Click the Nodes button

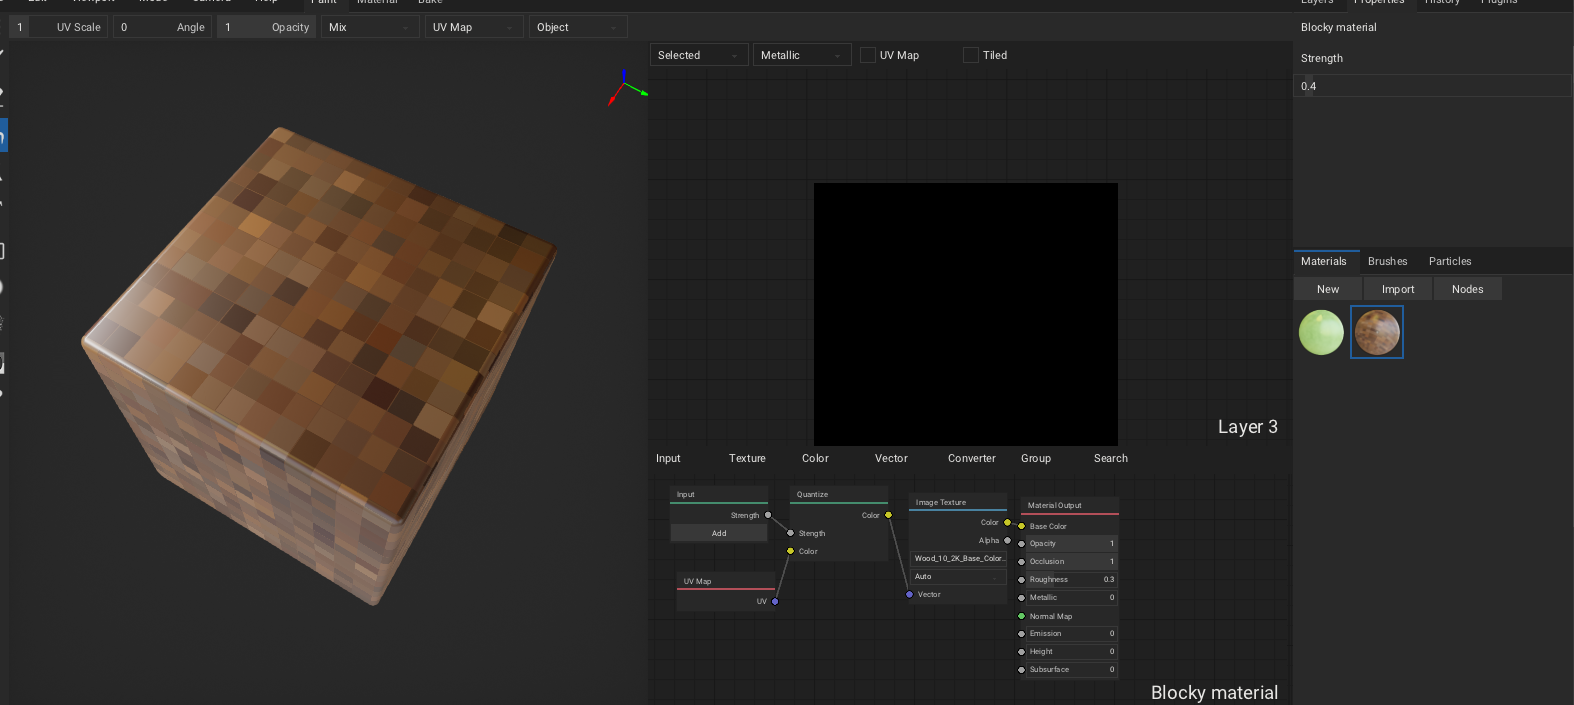[1467, 289]
